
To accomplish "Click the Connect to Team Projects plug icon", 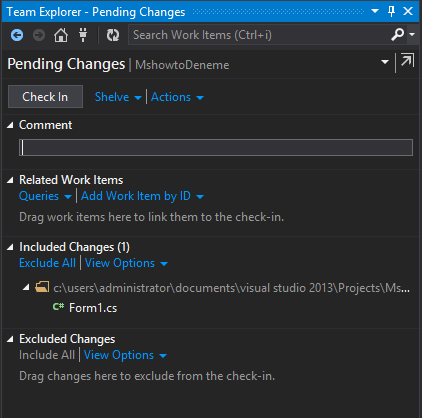I will point(83,35).
